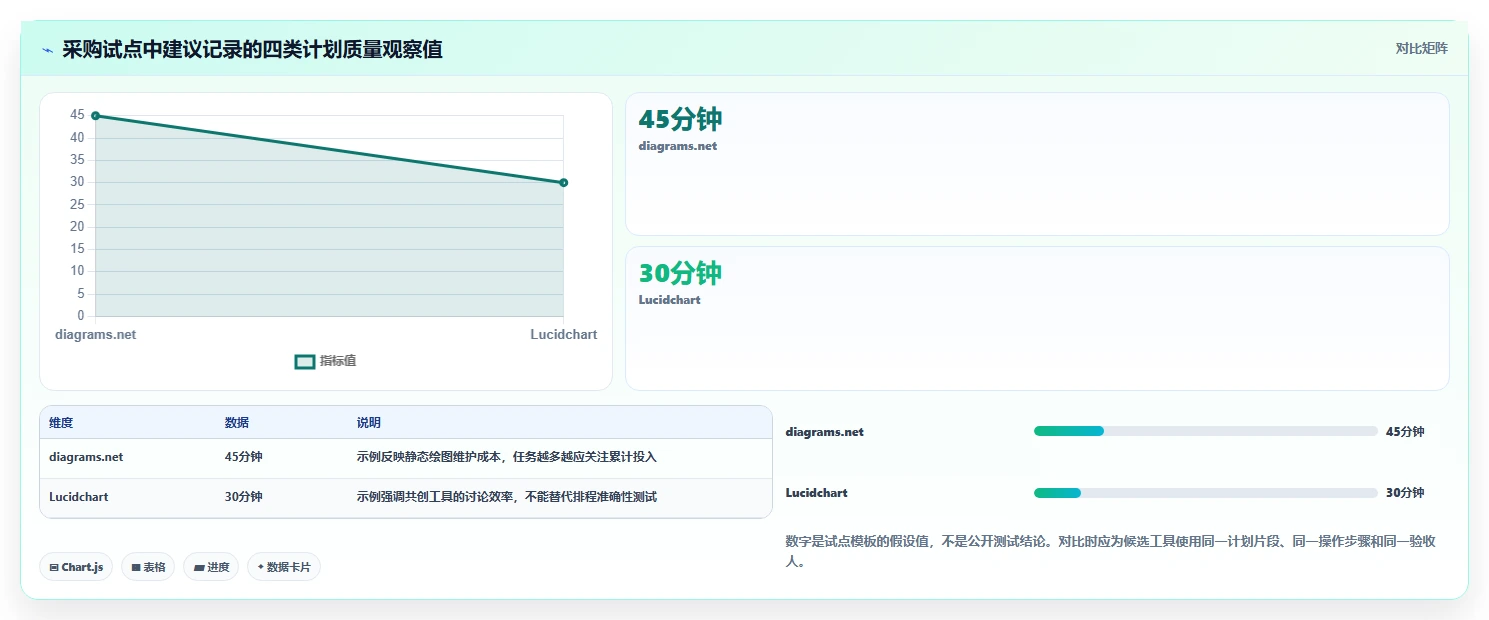Click the Chart.js chip
1489x620 pixels.
(77, 567)
